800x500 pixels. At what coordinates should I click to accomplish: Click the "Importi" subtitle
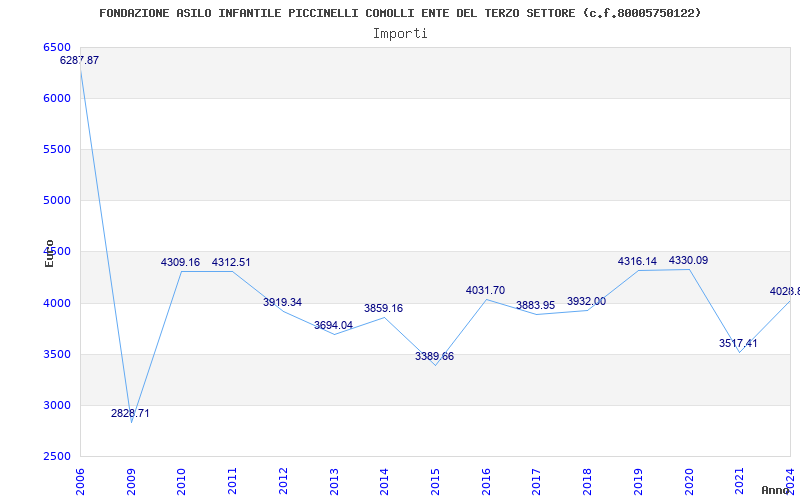(x=400, y=33)
